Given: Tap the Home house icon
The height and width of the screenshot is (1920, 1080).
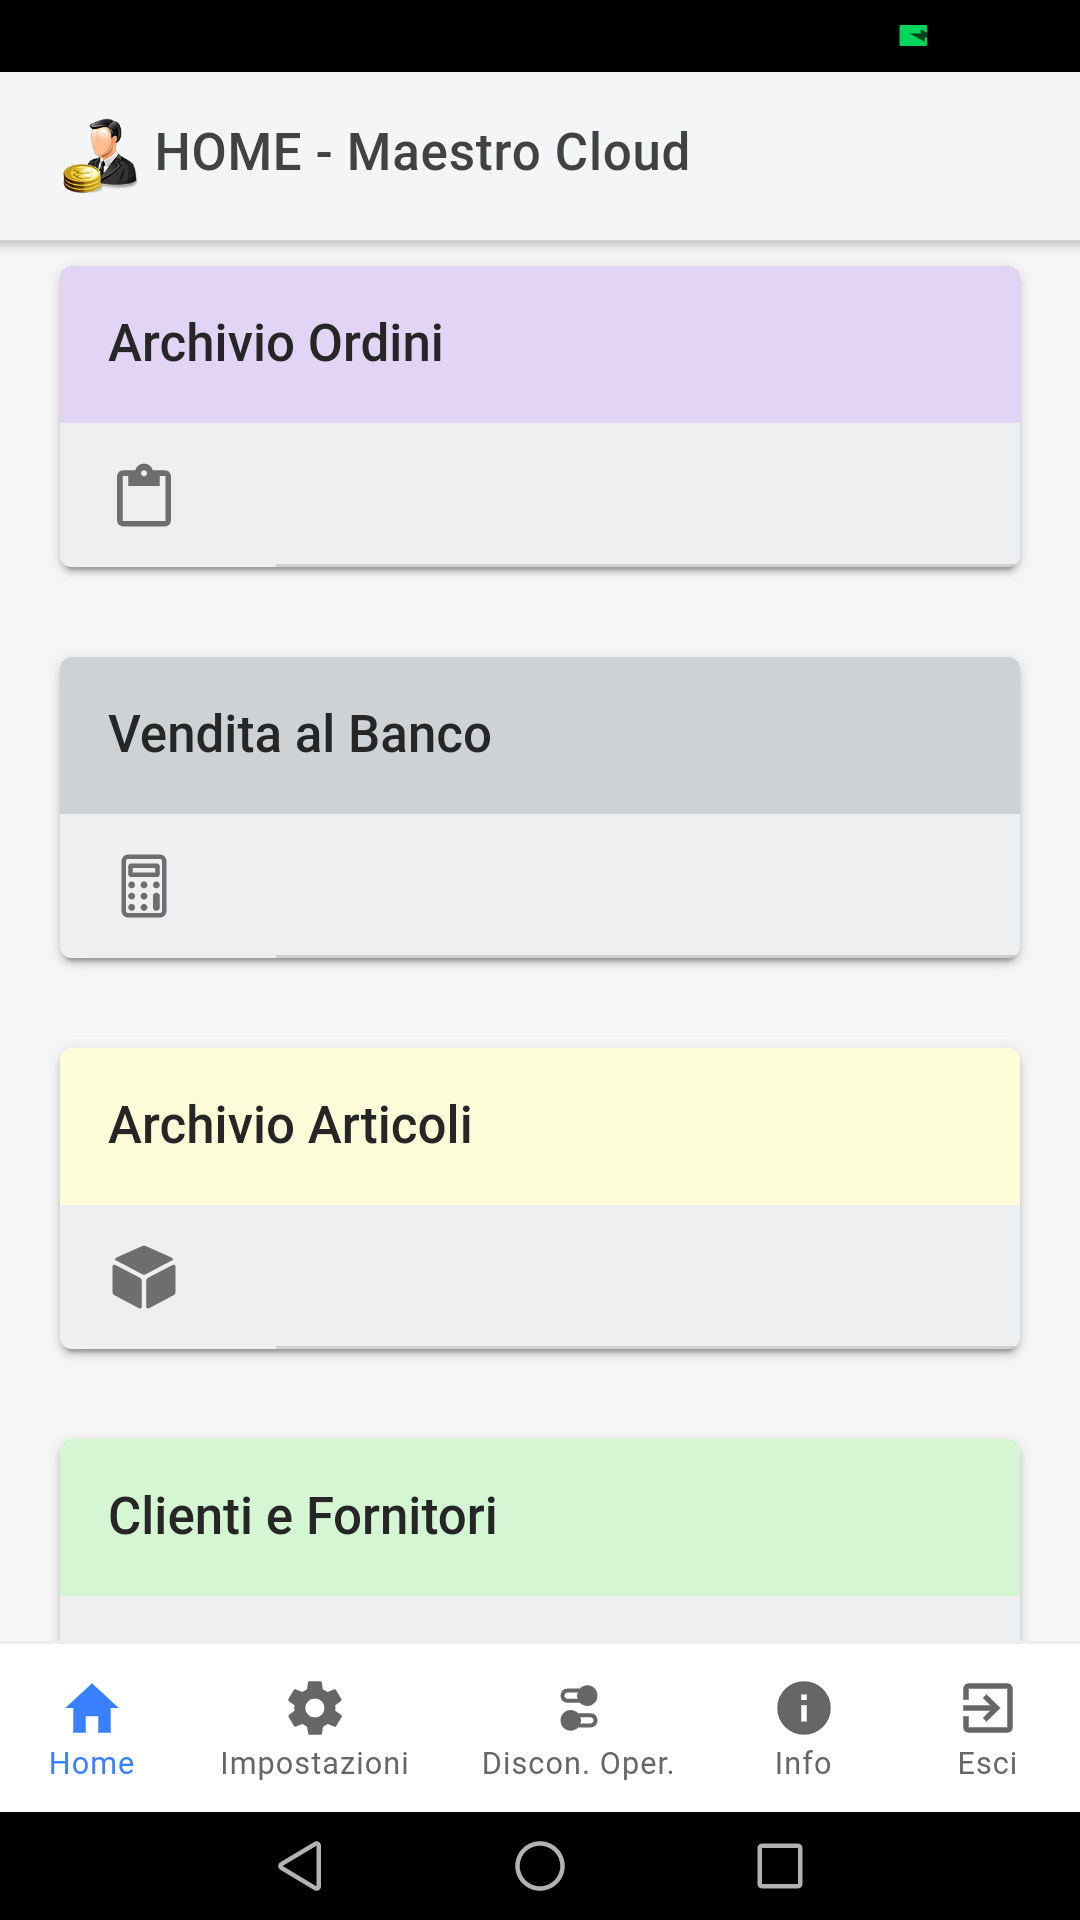Looking at the screenshot, I should click(x=92, y=1708).
